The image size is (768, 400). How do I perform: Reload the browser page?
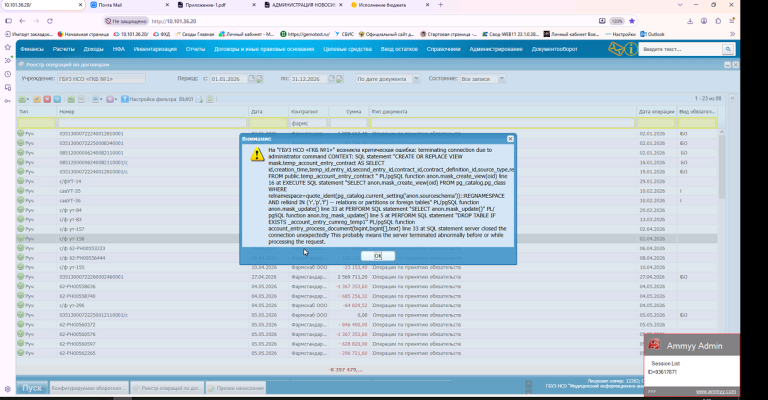click(49, 21)
